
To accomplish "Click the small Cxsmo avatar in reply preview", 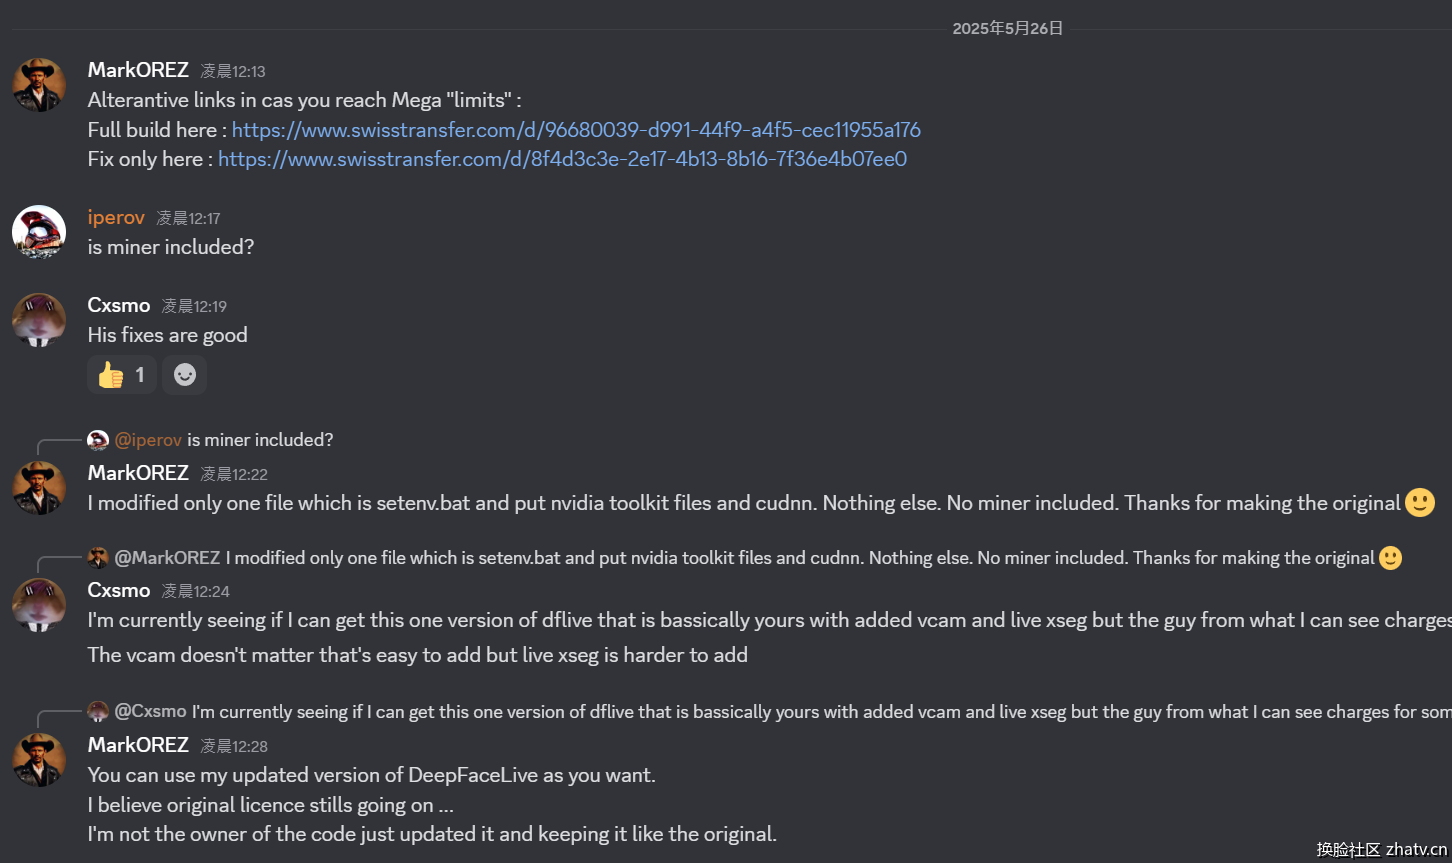I will coord(98,711).
